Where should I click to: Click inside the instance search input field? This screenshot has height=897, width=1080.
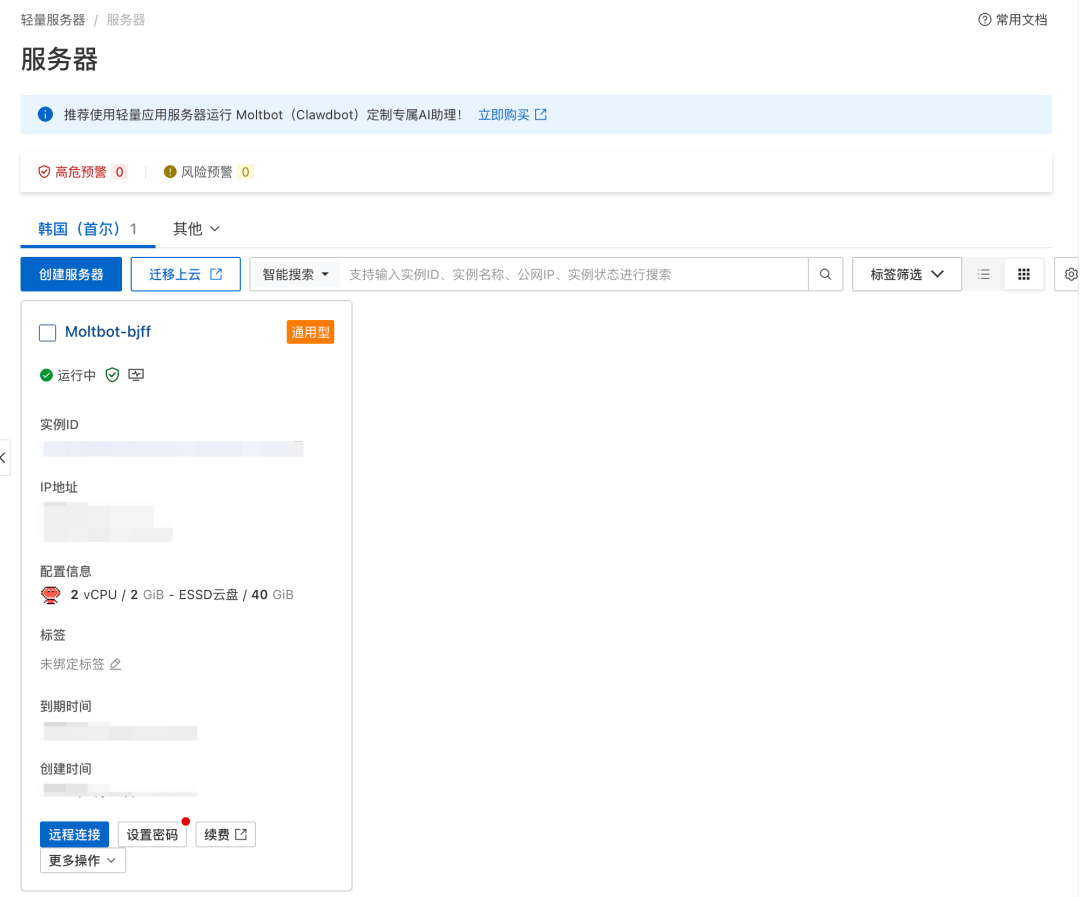(570, 273)
